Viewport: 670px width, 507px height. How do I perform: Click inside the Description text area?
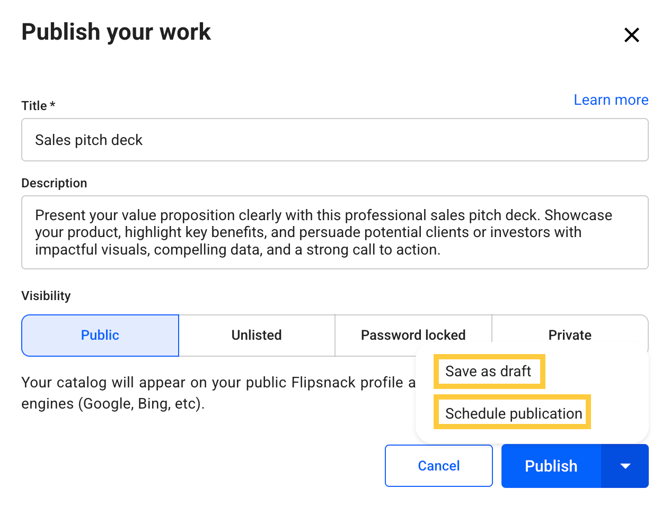coord(335,232)
